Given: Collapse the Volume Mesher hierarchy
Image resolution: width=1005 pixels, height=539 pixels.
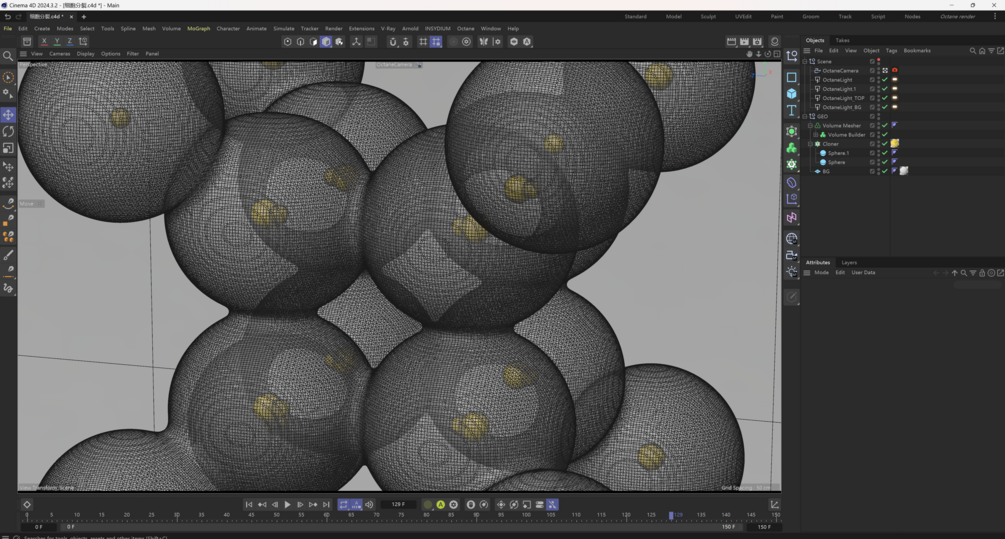Looking at the screenshot, I should tap(810, 126).
